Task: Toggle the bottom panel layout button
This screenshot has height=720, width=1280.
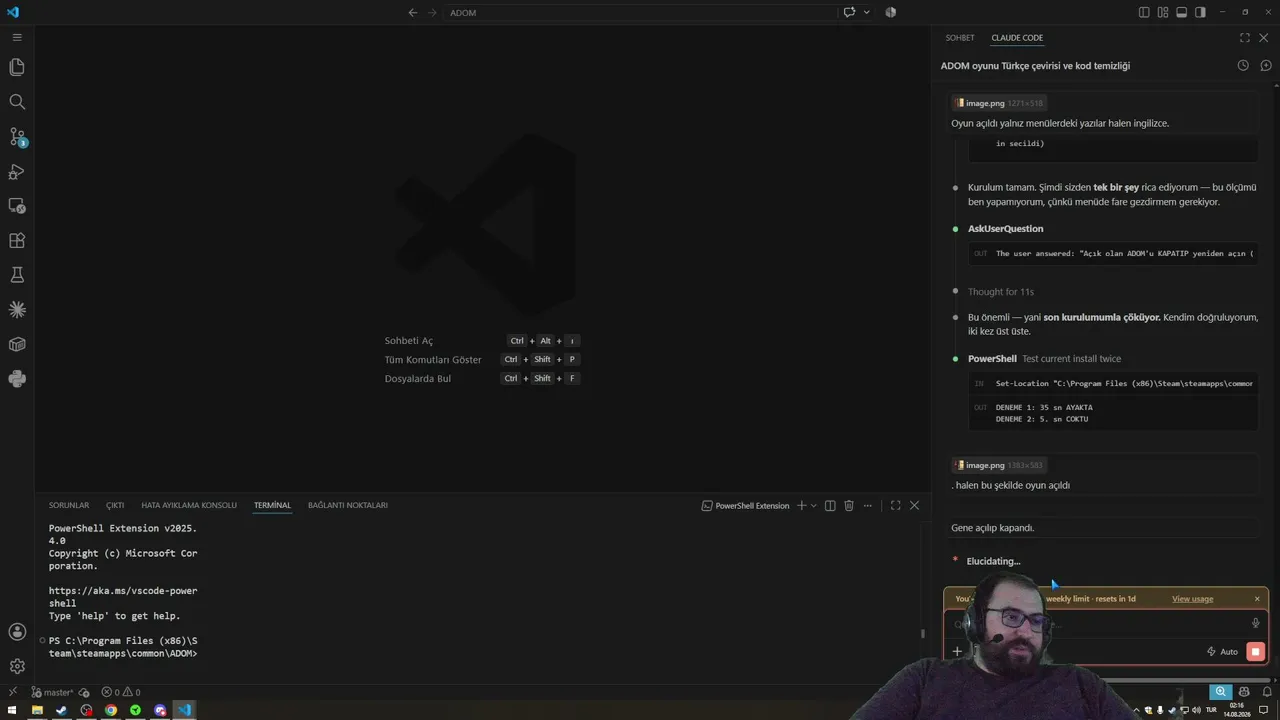Action: click(1181, 12)
